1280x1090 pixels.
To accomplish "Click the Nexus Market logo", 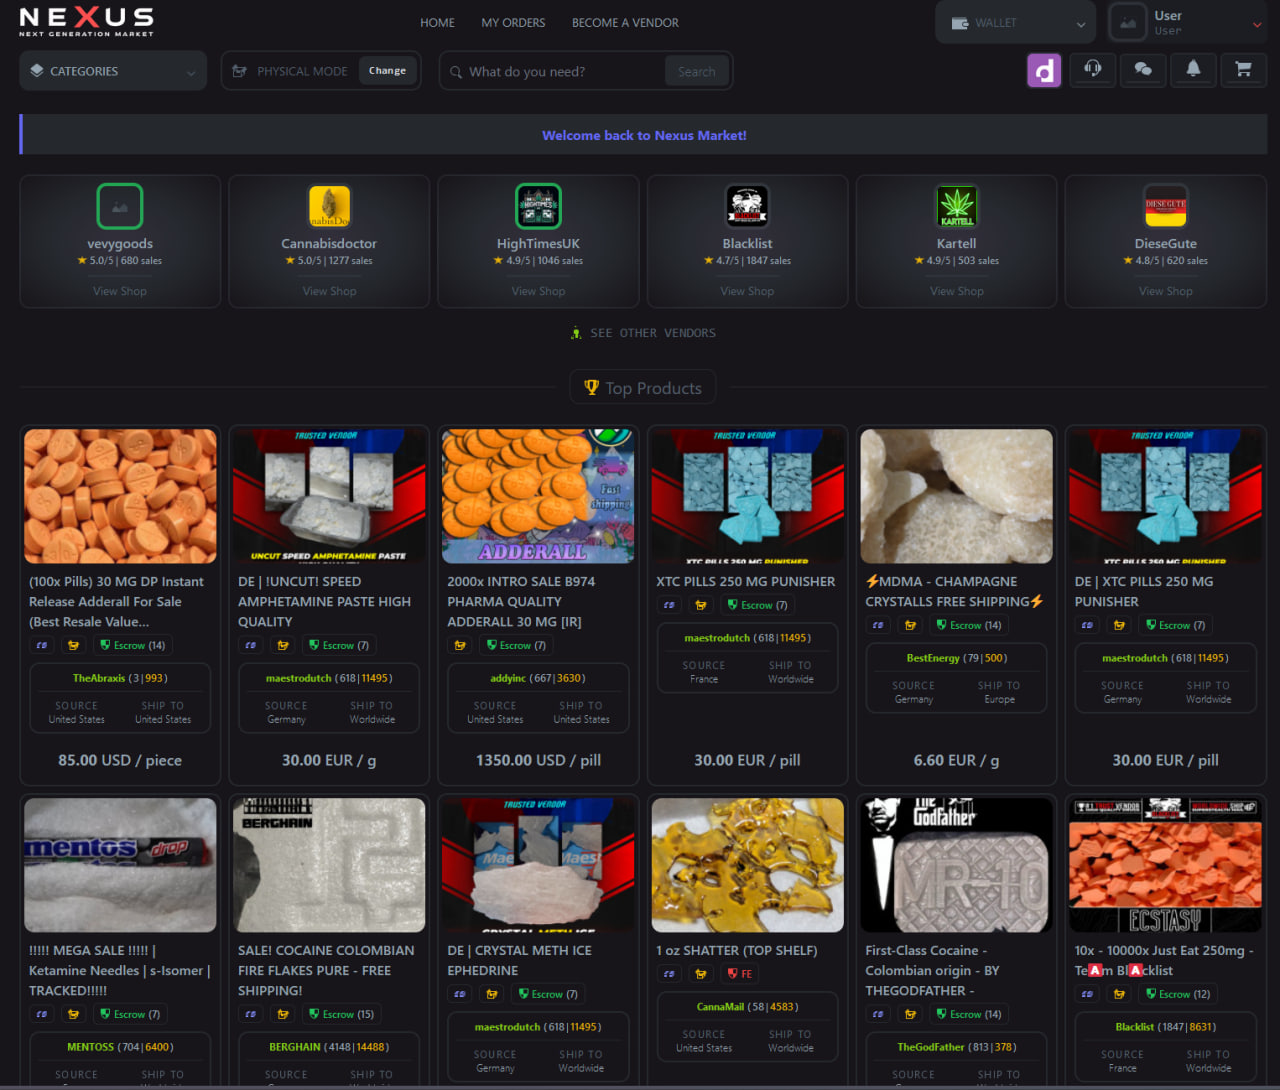I will pyautogui.click(x=86, y=21).
